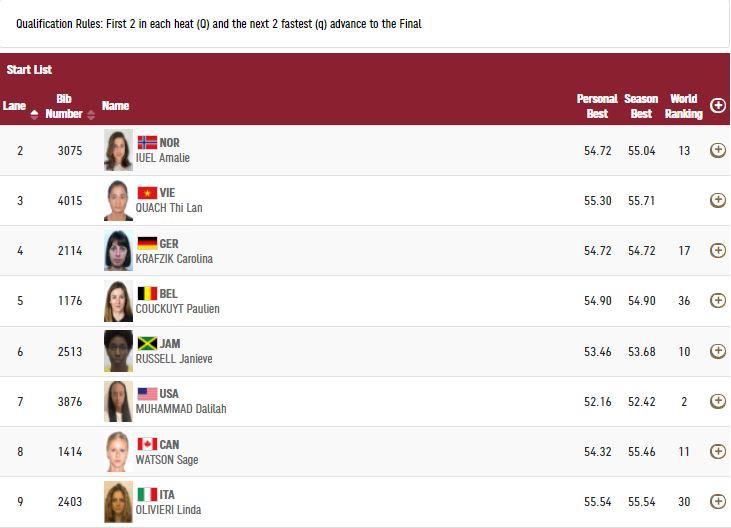Open Carolina Krafzik's athlete photo
Image resolution: width=731 pixels, height=528 pixels.
coord(118,250)
